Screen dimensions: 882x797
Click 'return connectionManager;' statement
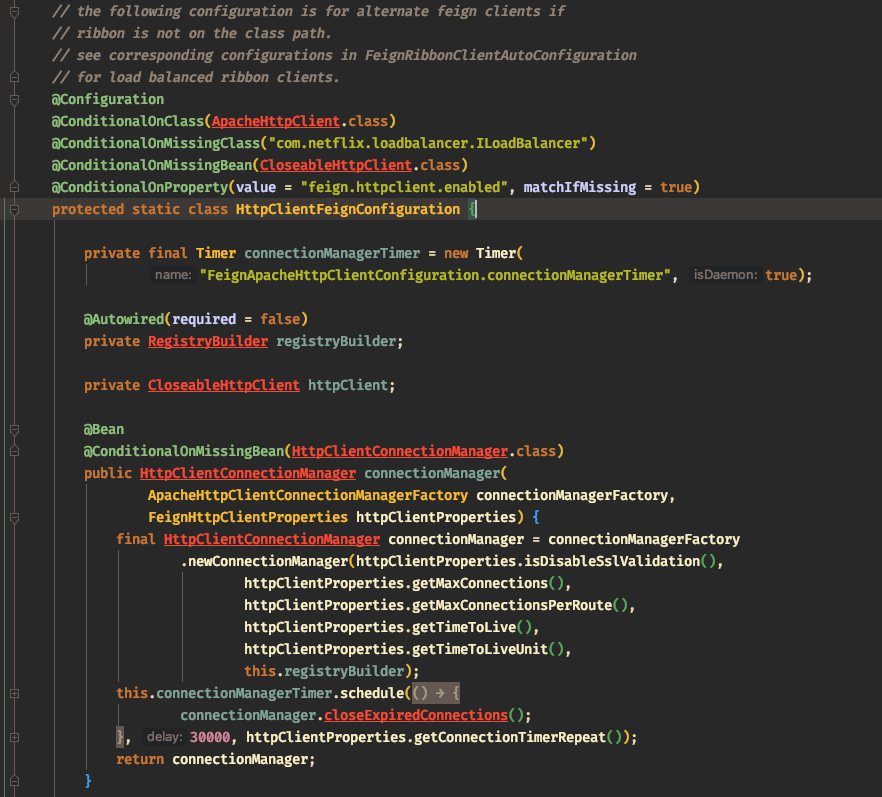coord(215,759)
